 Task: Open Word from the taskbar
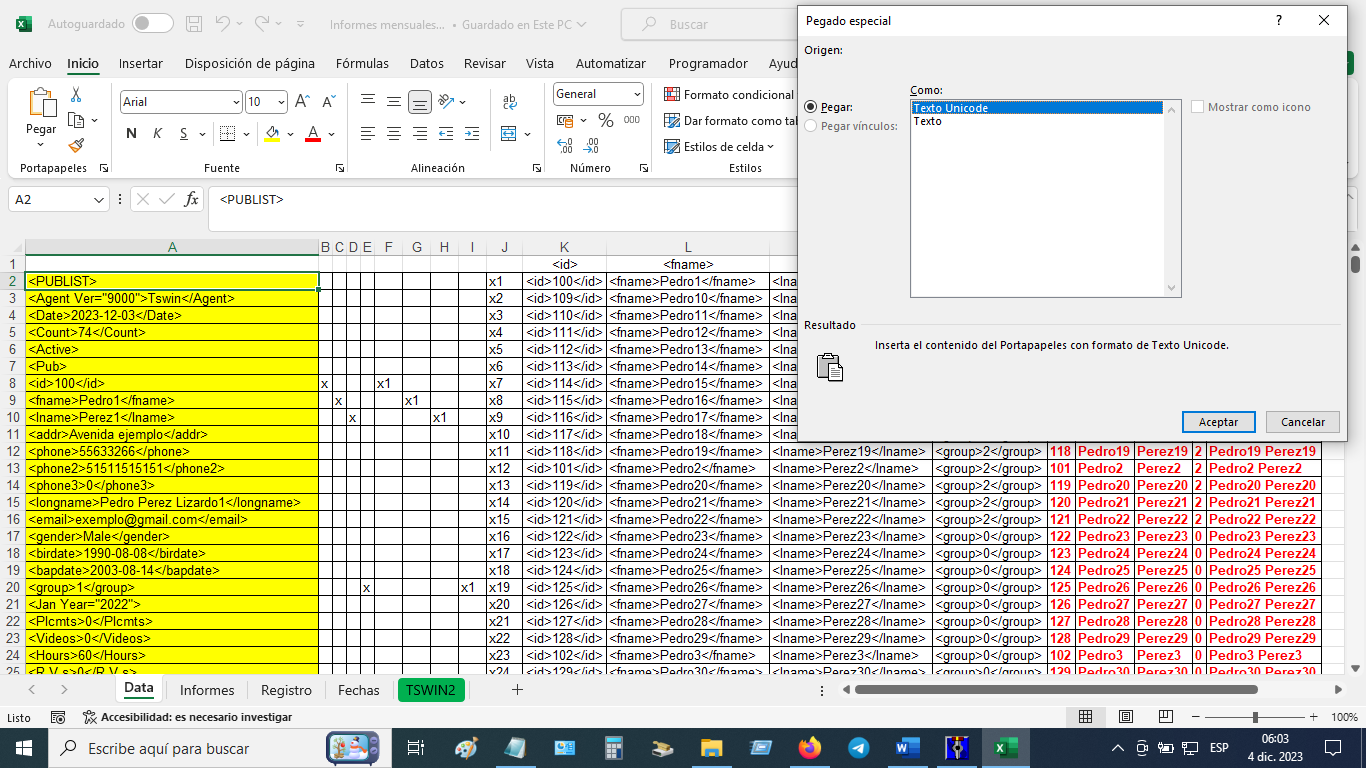[907, 747]
